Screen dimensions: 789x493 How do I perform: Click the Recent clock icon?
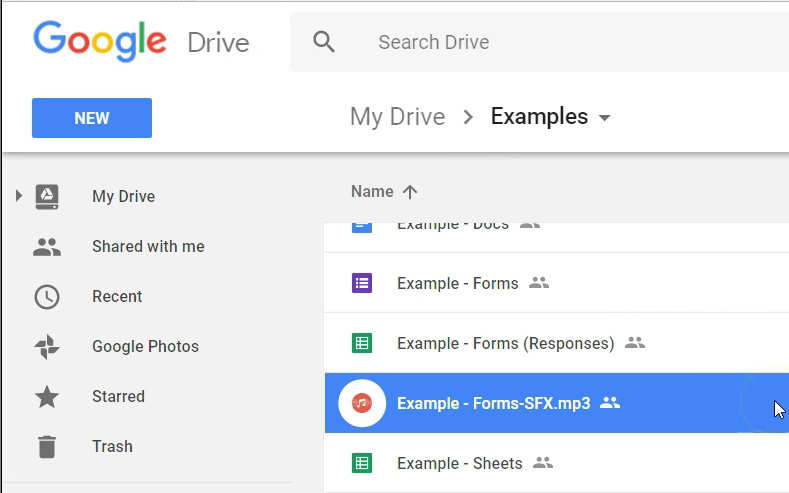pyautogui.click(x=47, y=297)
